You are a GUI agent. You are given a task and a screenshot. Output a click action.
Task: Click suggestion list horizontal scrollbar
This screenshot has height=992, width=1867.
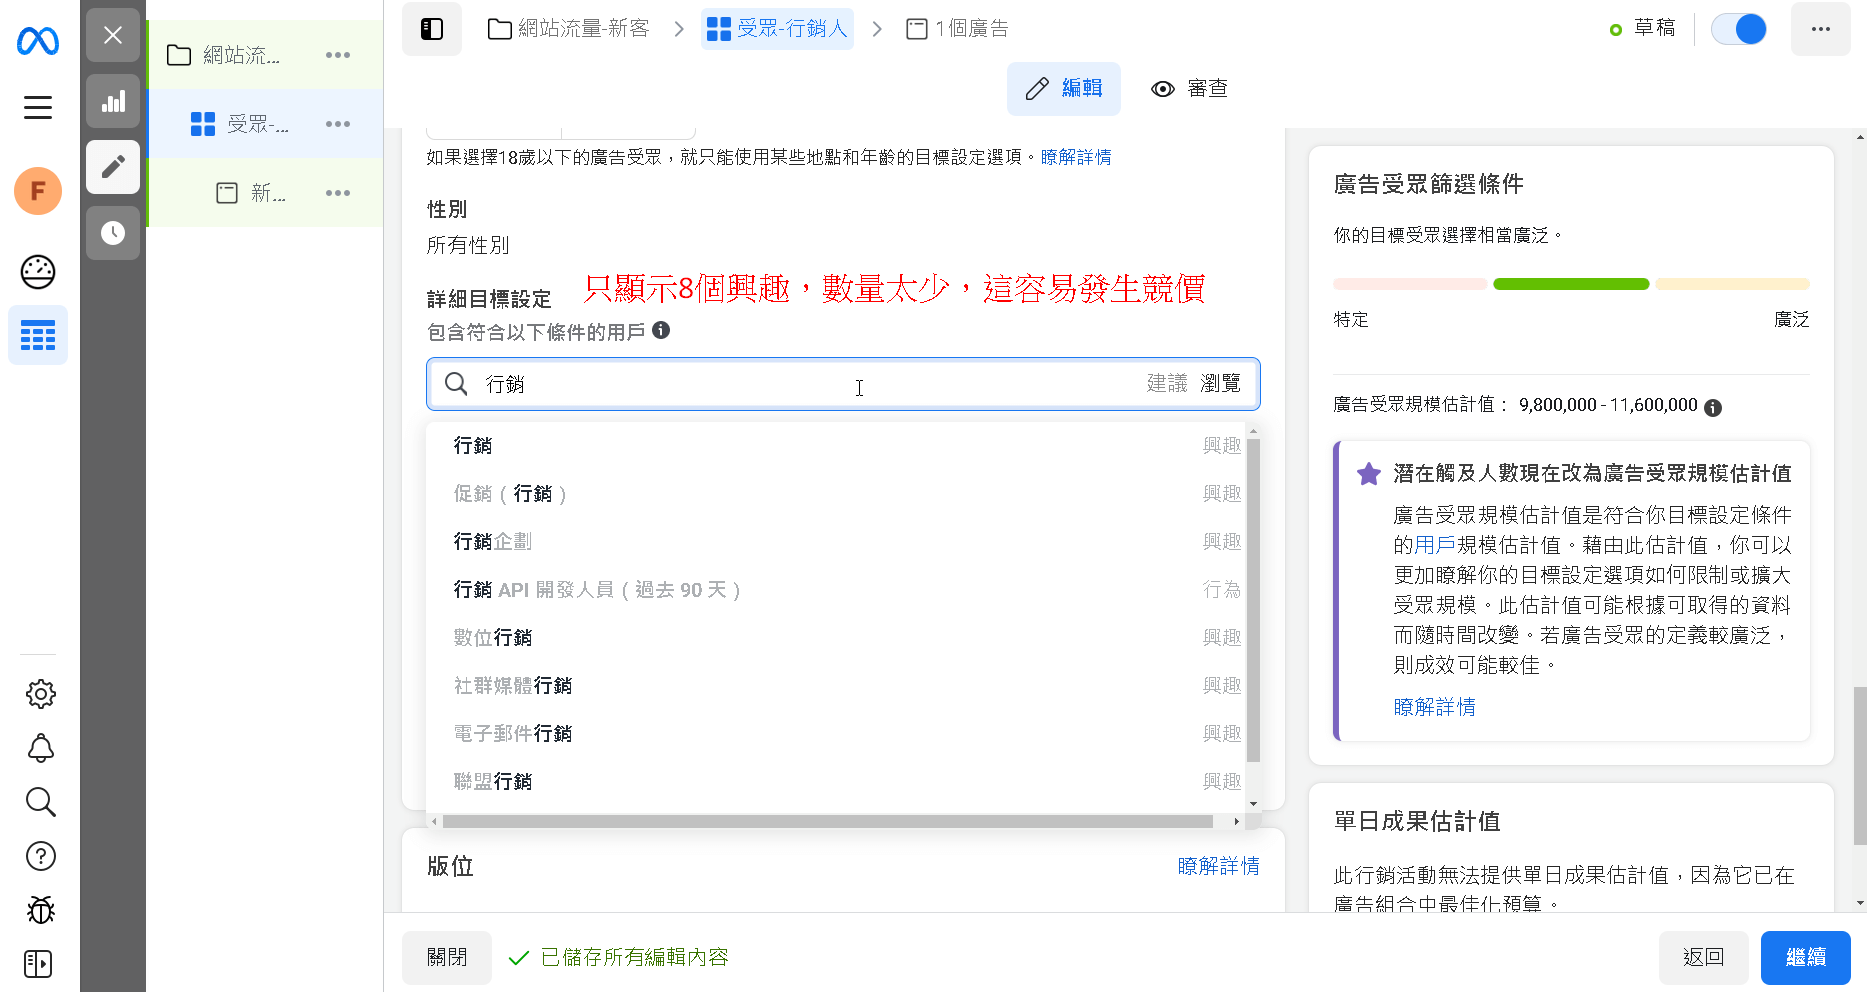(828, 821)
